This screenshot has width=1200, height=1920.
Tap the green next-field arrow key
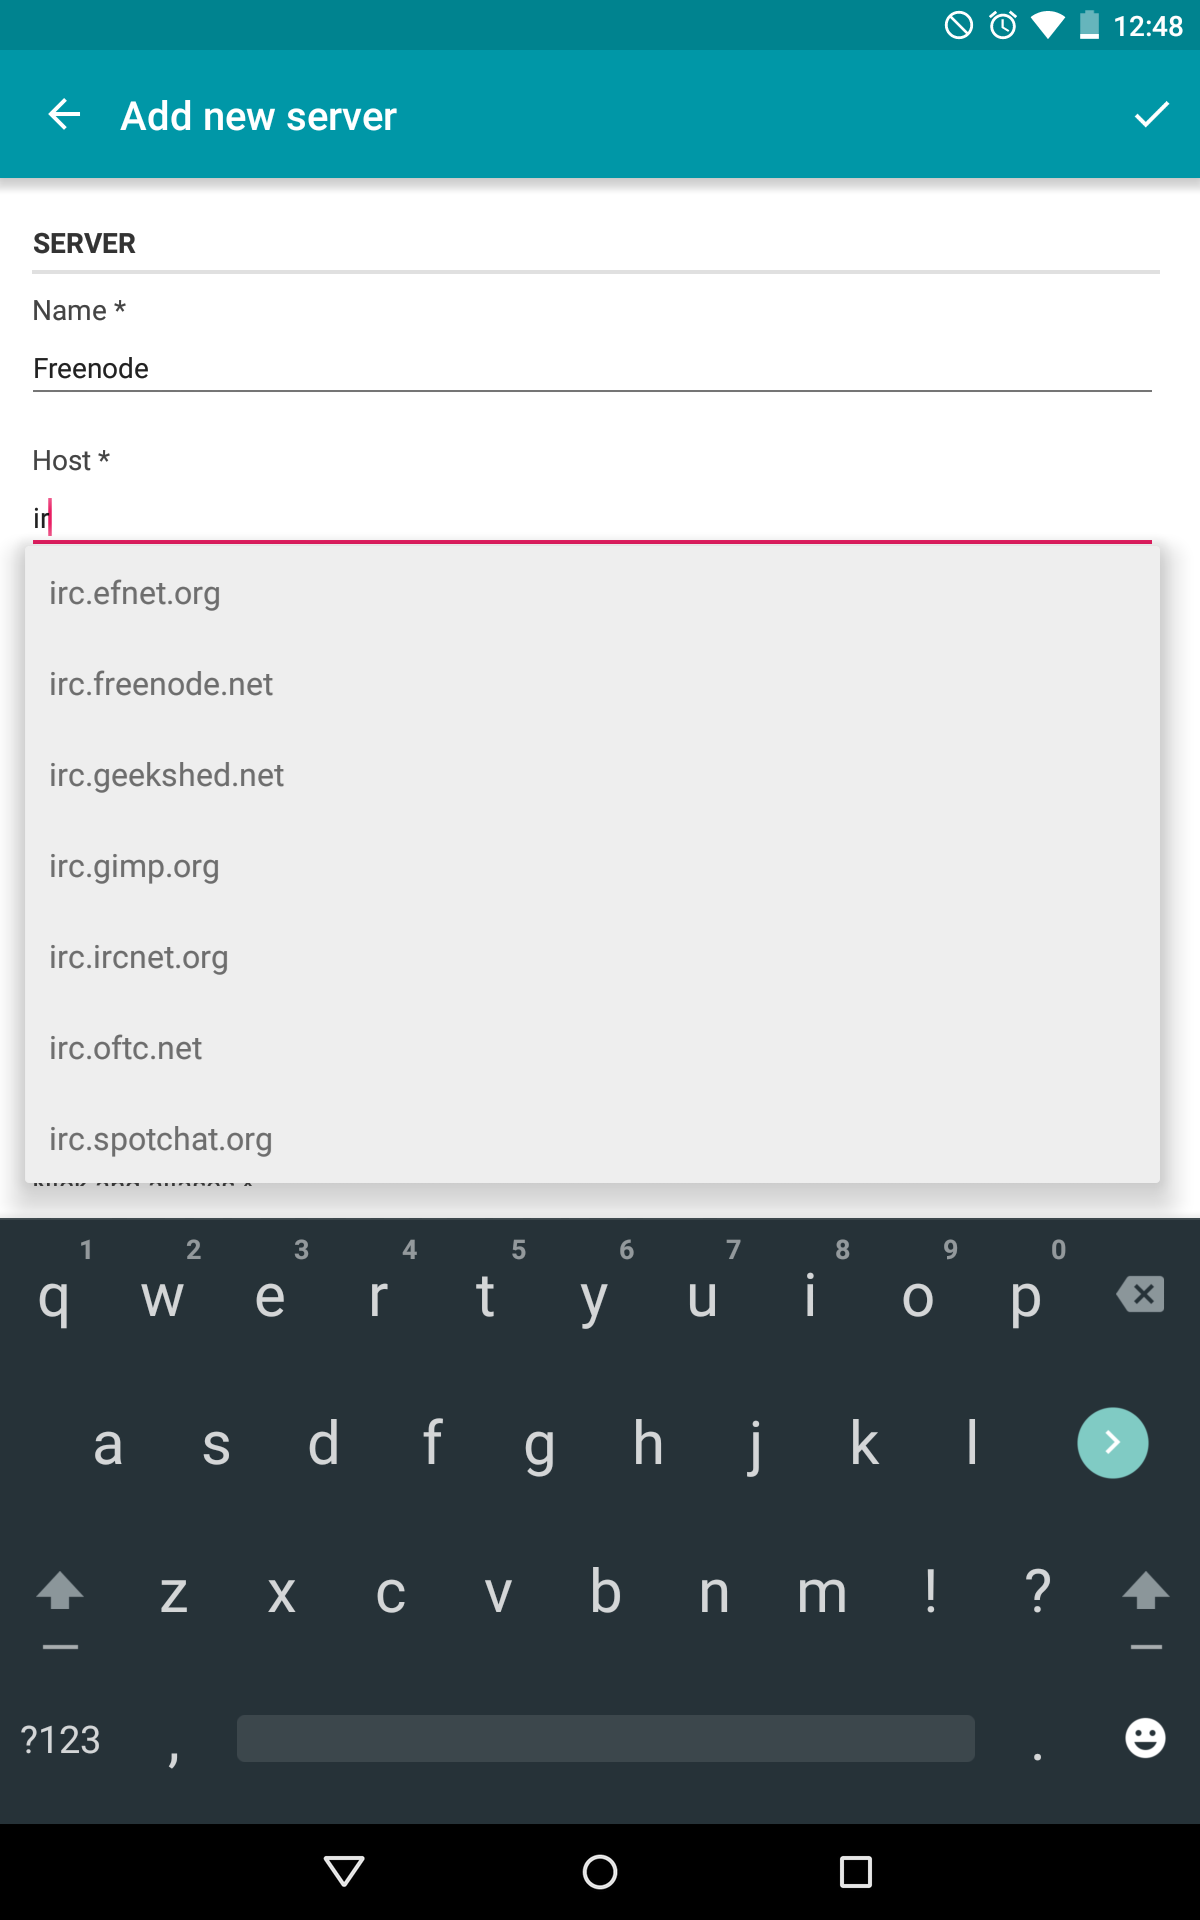1112,1442
